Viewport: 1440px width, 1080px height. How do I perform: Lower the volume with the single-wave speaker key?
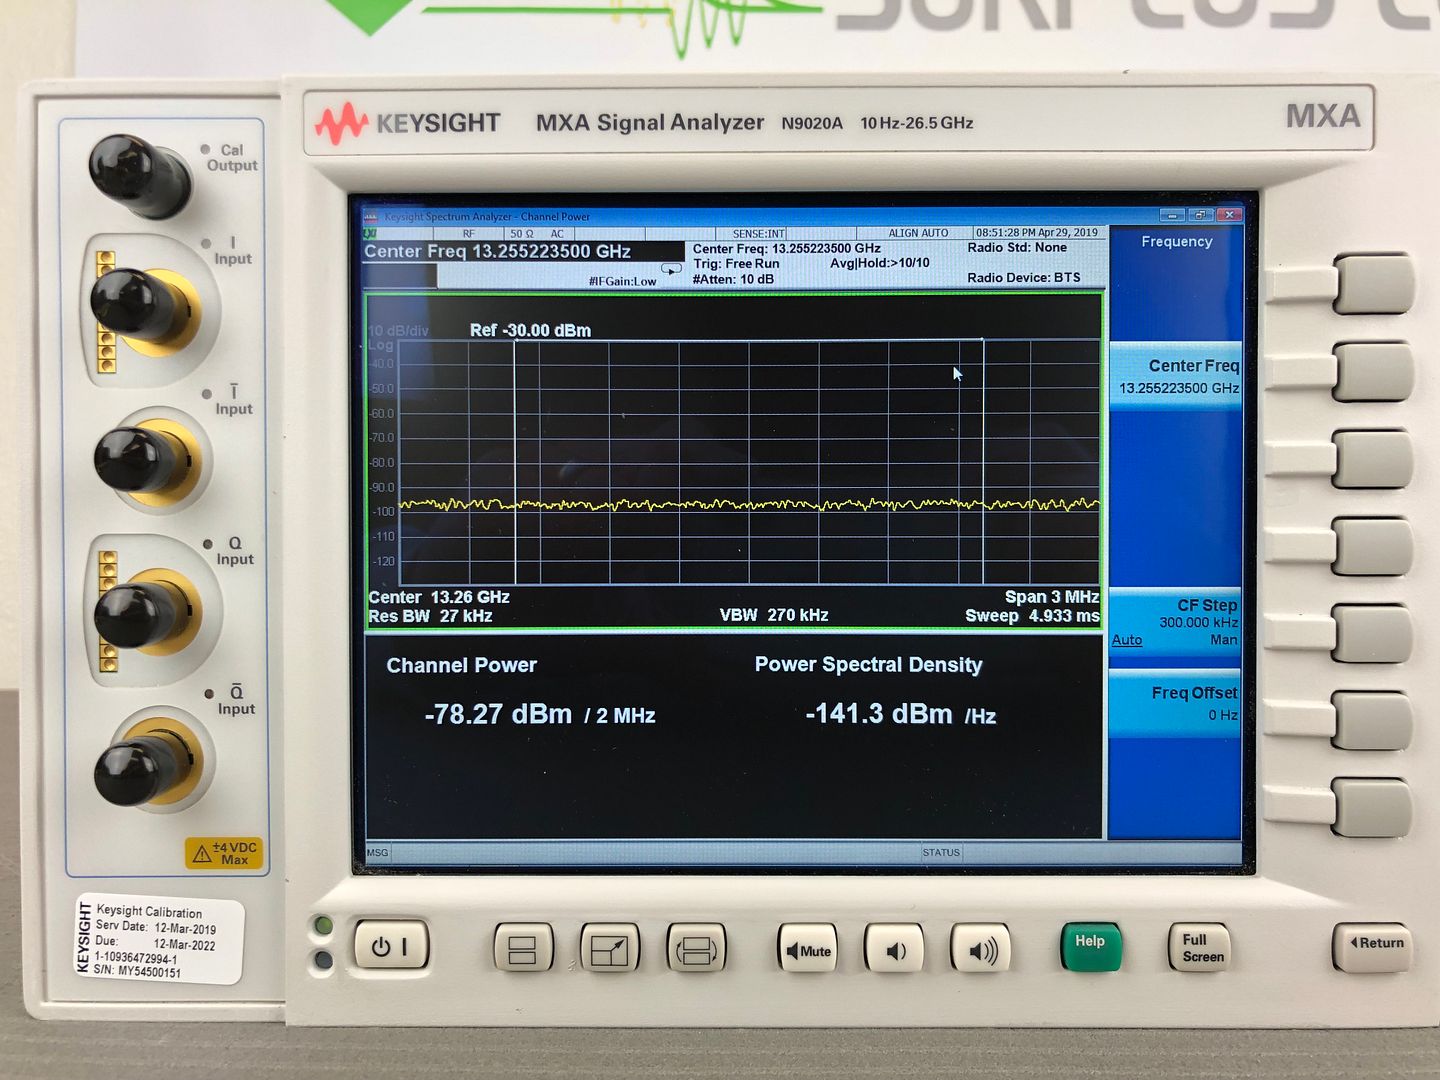894,949
